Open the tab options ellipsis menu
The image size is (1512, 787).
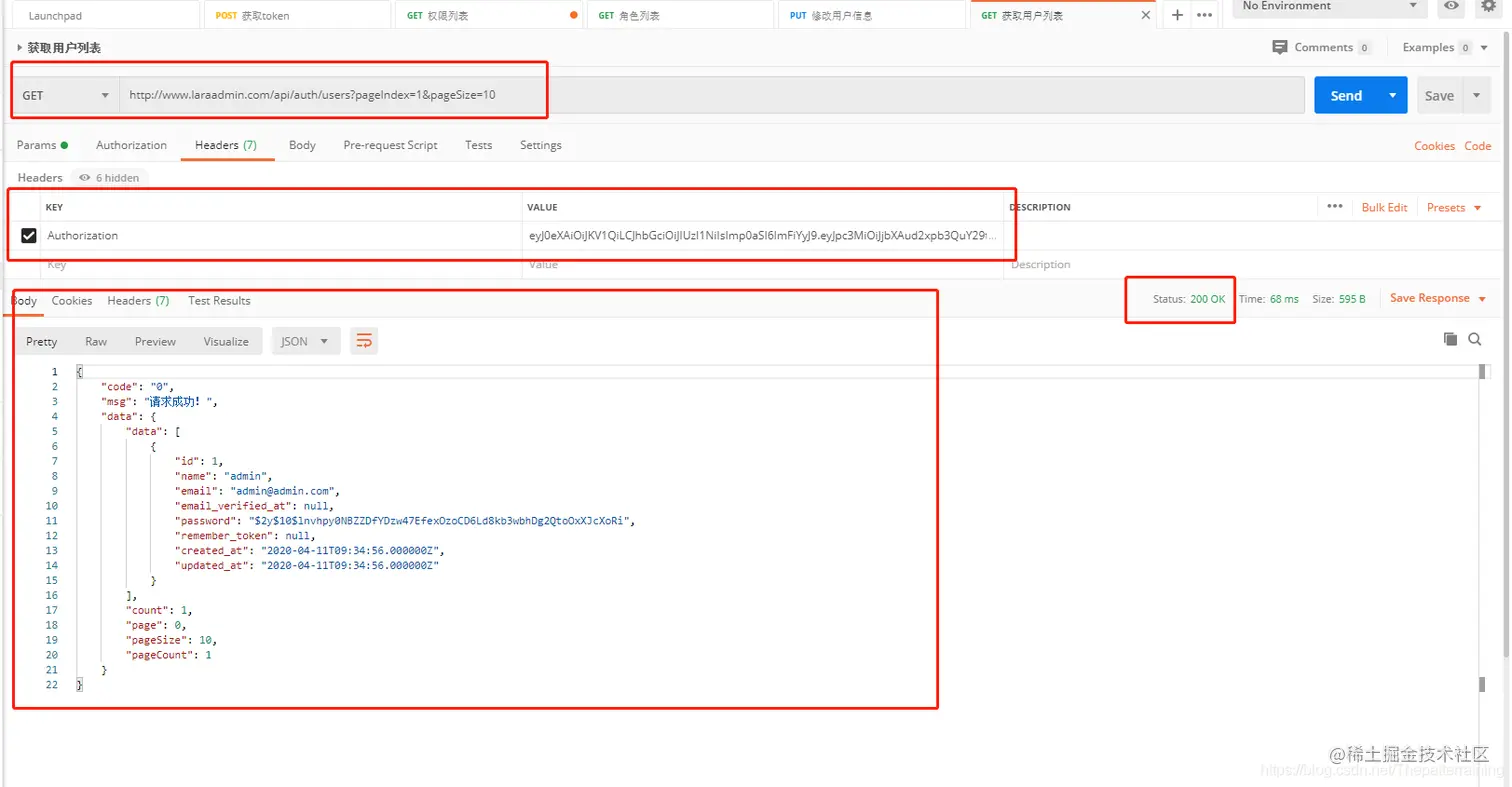tap(1204, 15)
